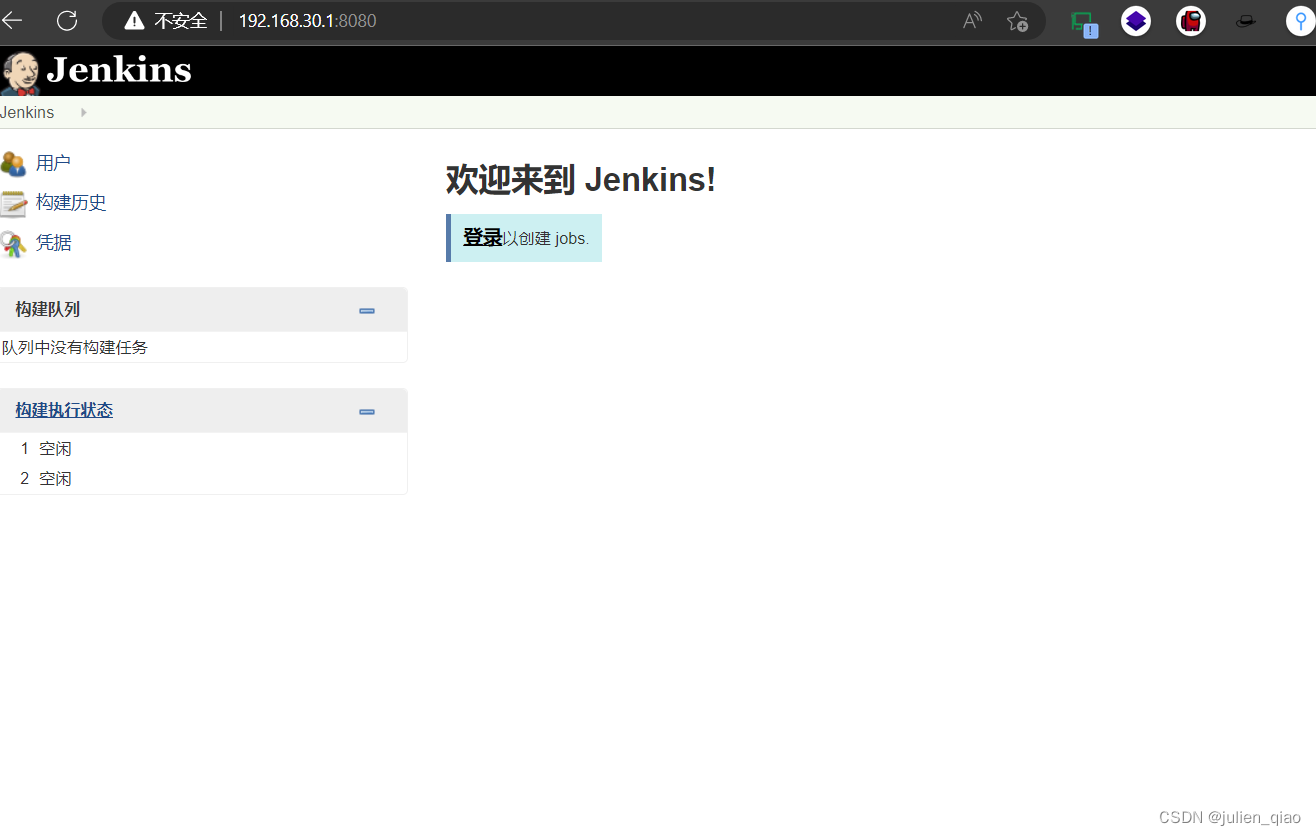The height and width of the screenshot is (836, 1316).
Task: Click the red character extension icon
Action: tap(1191, 21)
